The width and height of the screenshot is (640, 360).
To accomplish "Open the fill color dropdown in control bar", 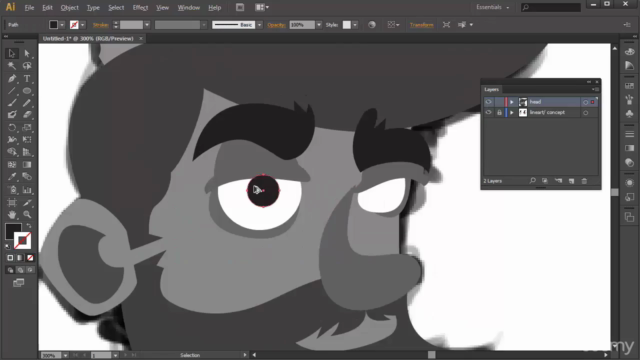I will tap(62, 25).
